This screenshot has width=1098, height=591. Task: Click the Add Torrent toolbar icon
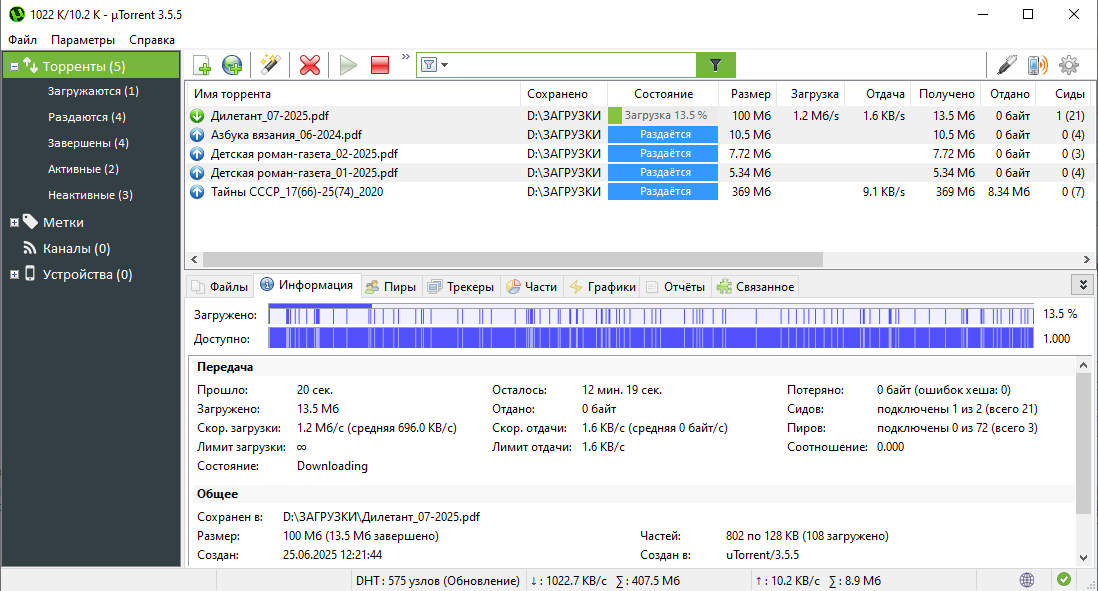click(202, 65)
